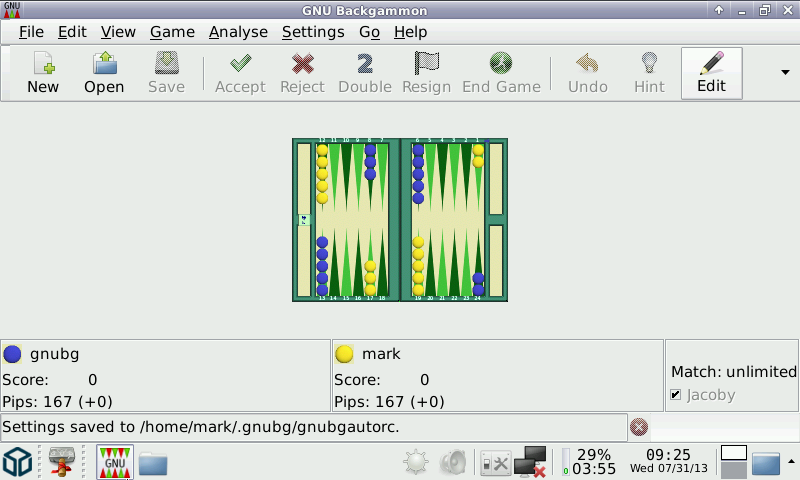Click the volume speaker tray icon
Viewport: 800px width, 480px height.
pyautogui.click(x=453, y=462)
